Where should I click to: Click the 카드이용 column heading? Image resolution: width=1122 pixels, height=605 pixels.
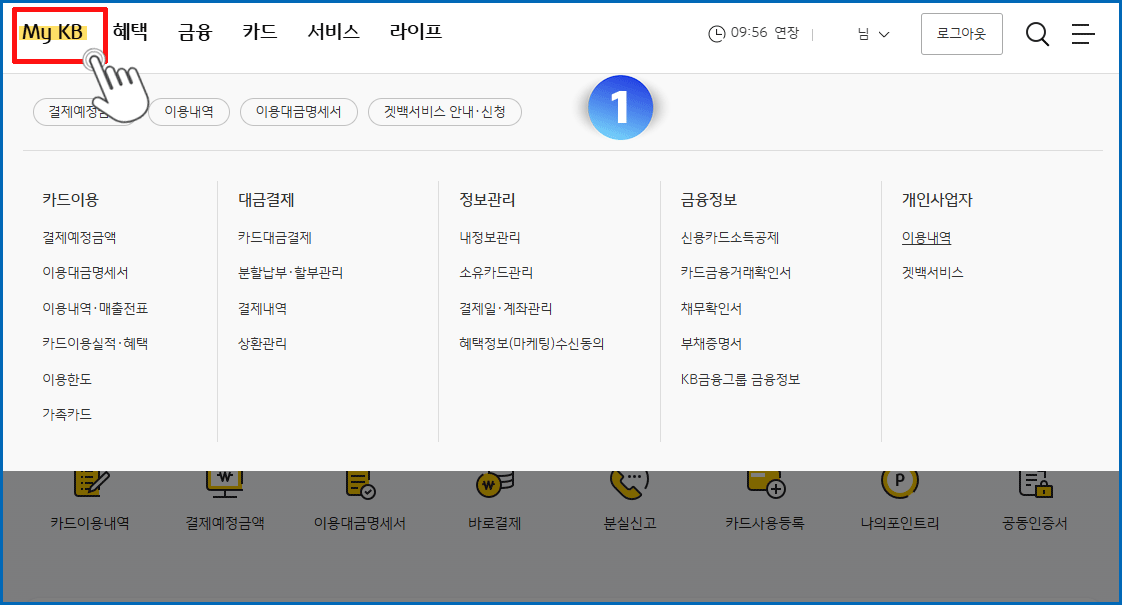[70, 200]
